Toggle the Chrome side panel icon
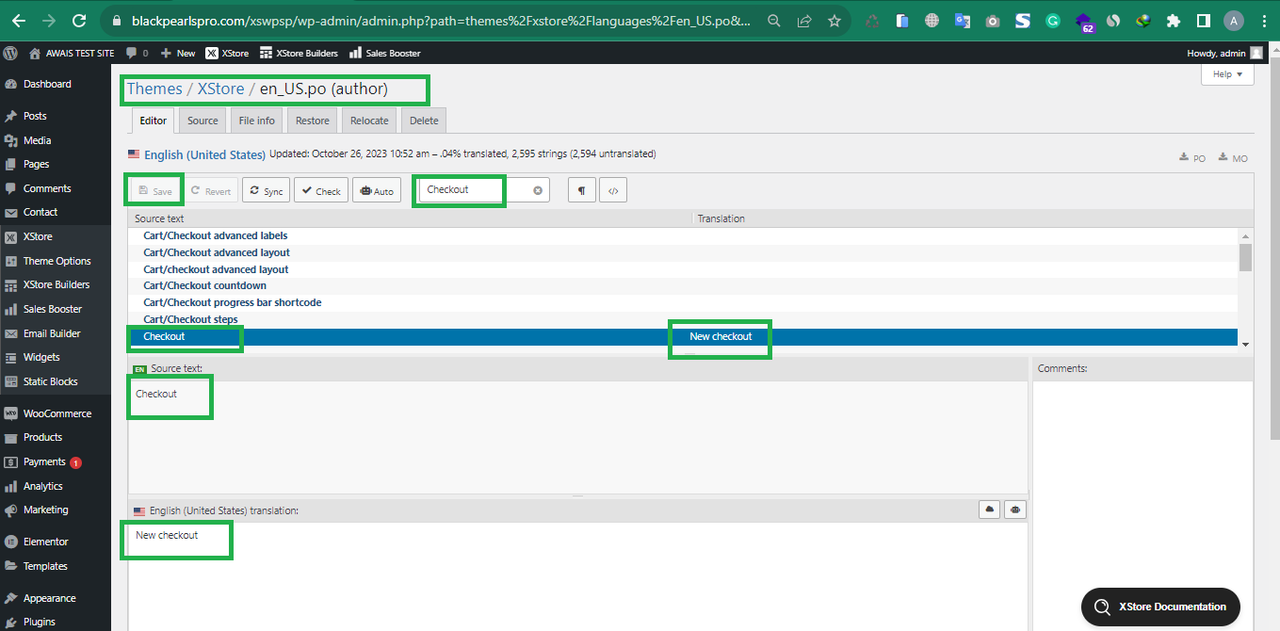This screenshot has width=1280, height=631. click(x=1204, y=20)
